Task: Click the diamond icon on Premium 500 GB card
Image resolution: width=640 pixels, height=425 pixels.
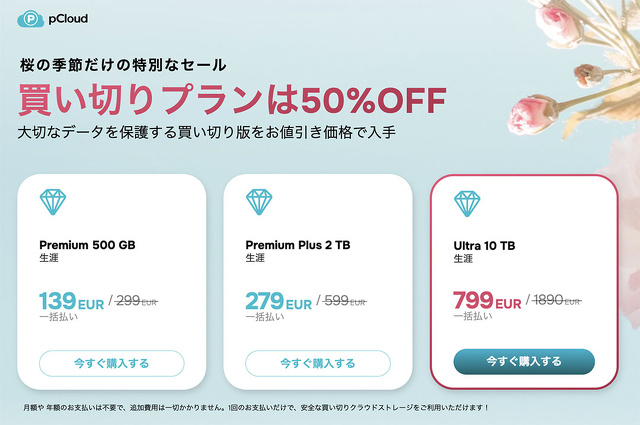Action: coord(53,203)
